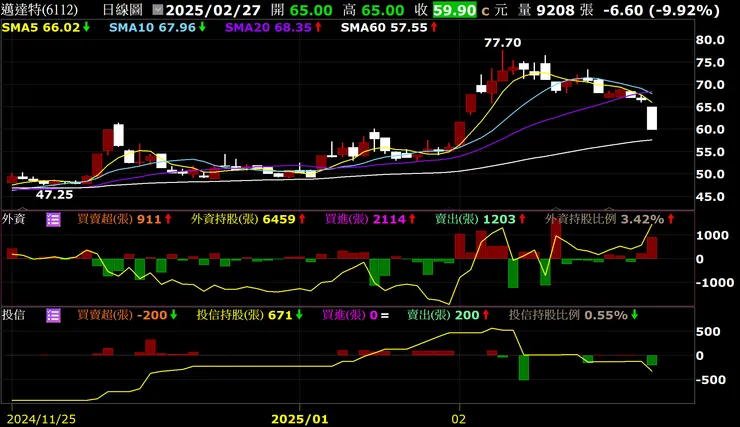Click the 投信持股比例 0.55% label

click(x=568, y=315)
